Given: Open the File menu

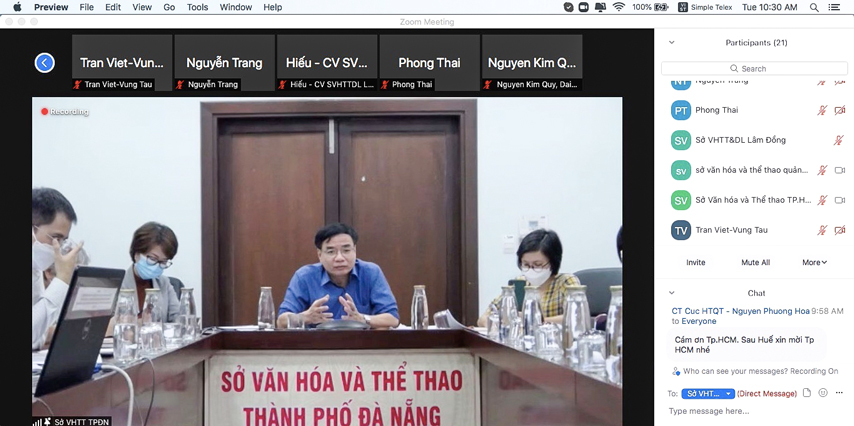Looking at the screenshot, I should tap(87, 7).
